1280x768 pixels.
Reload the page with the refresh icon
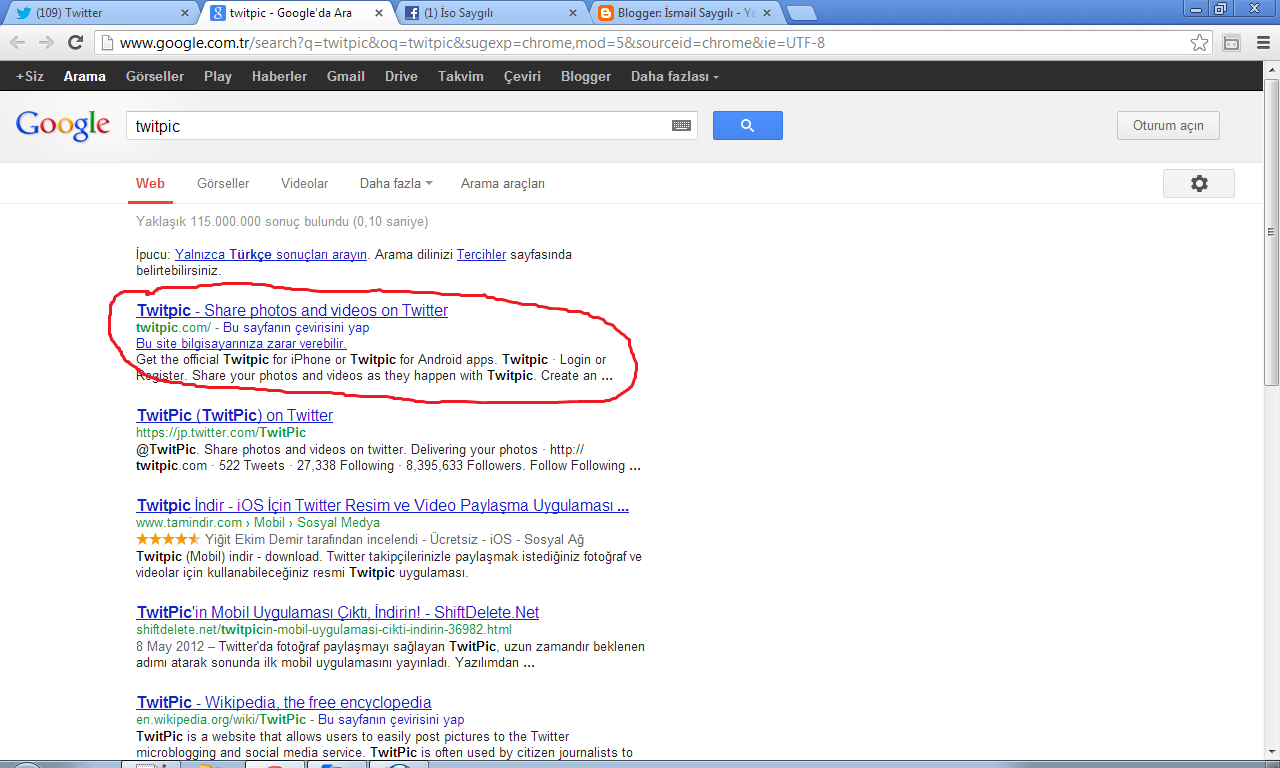coord(75,43)
